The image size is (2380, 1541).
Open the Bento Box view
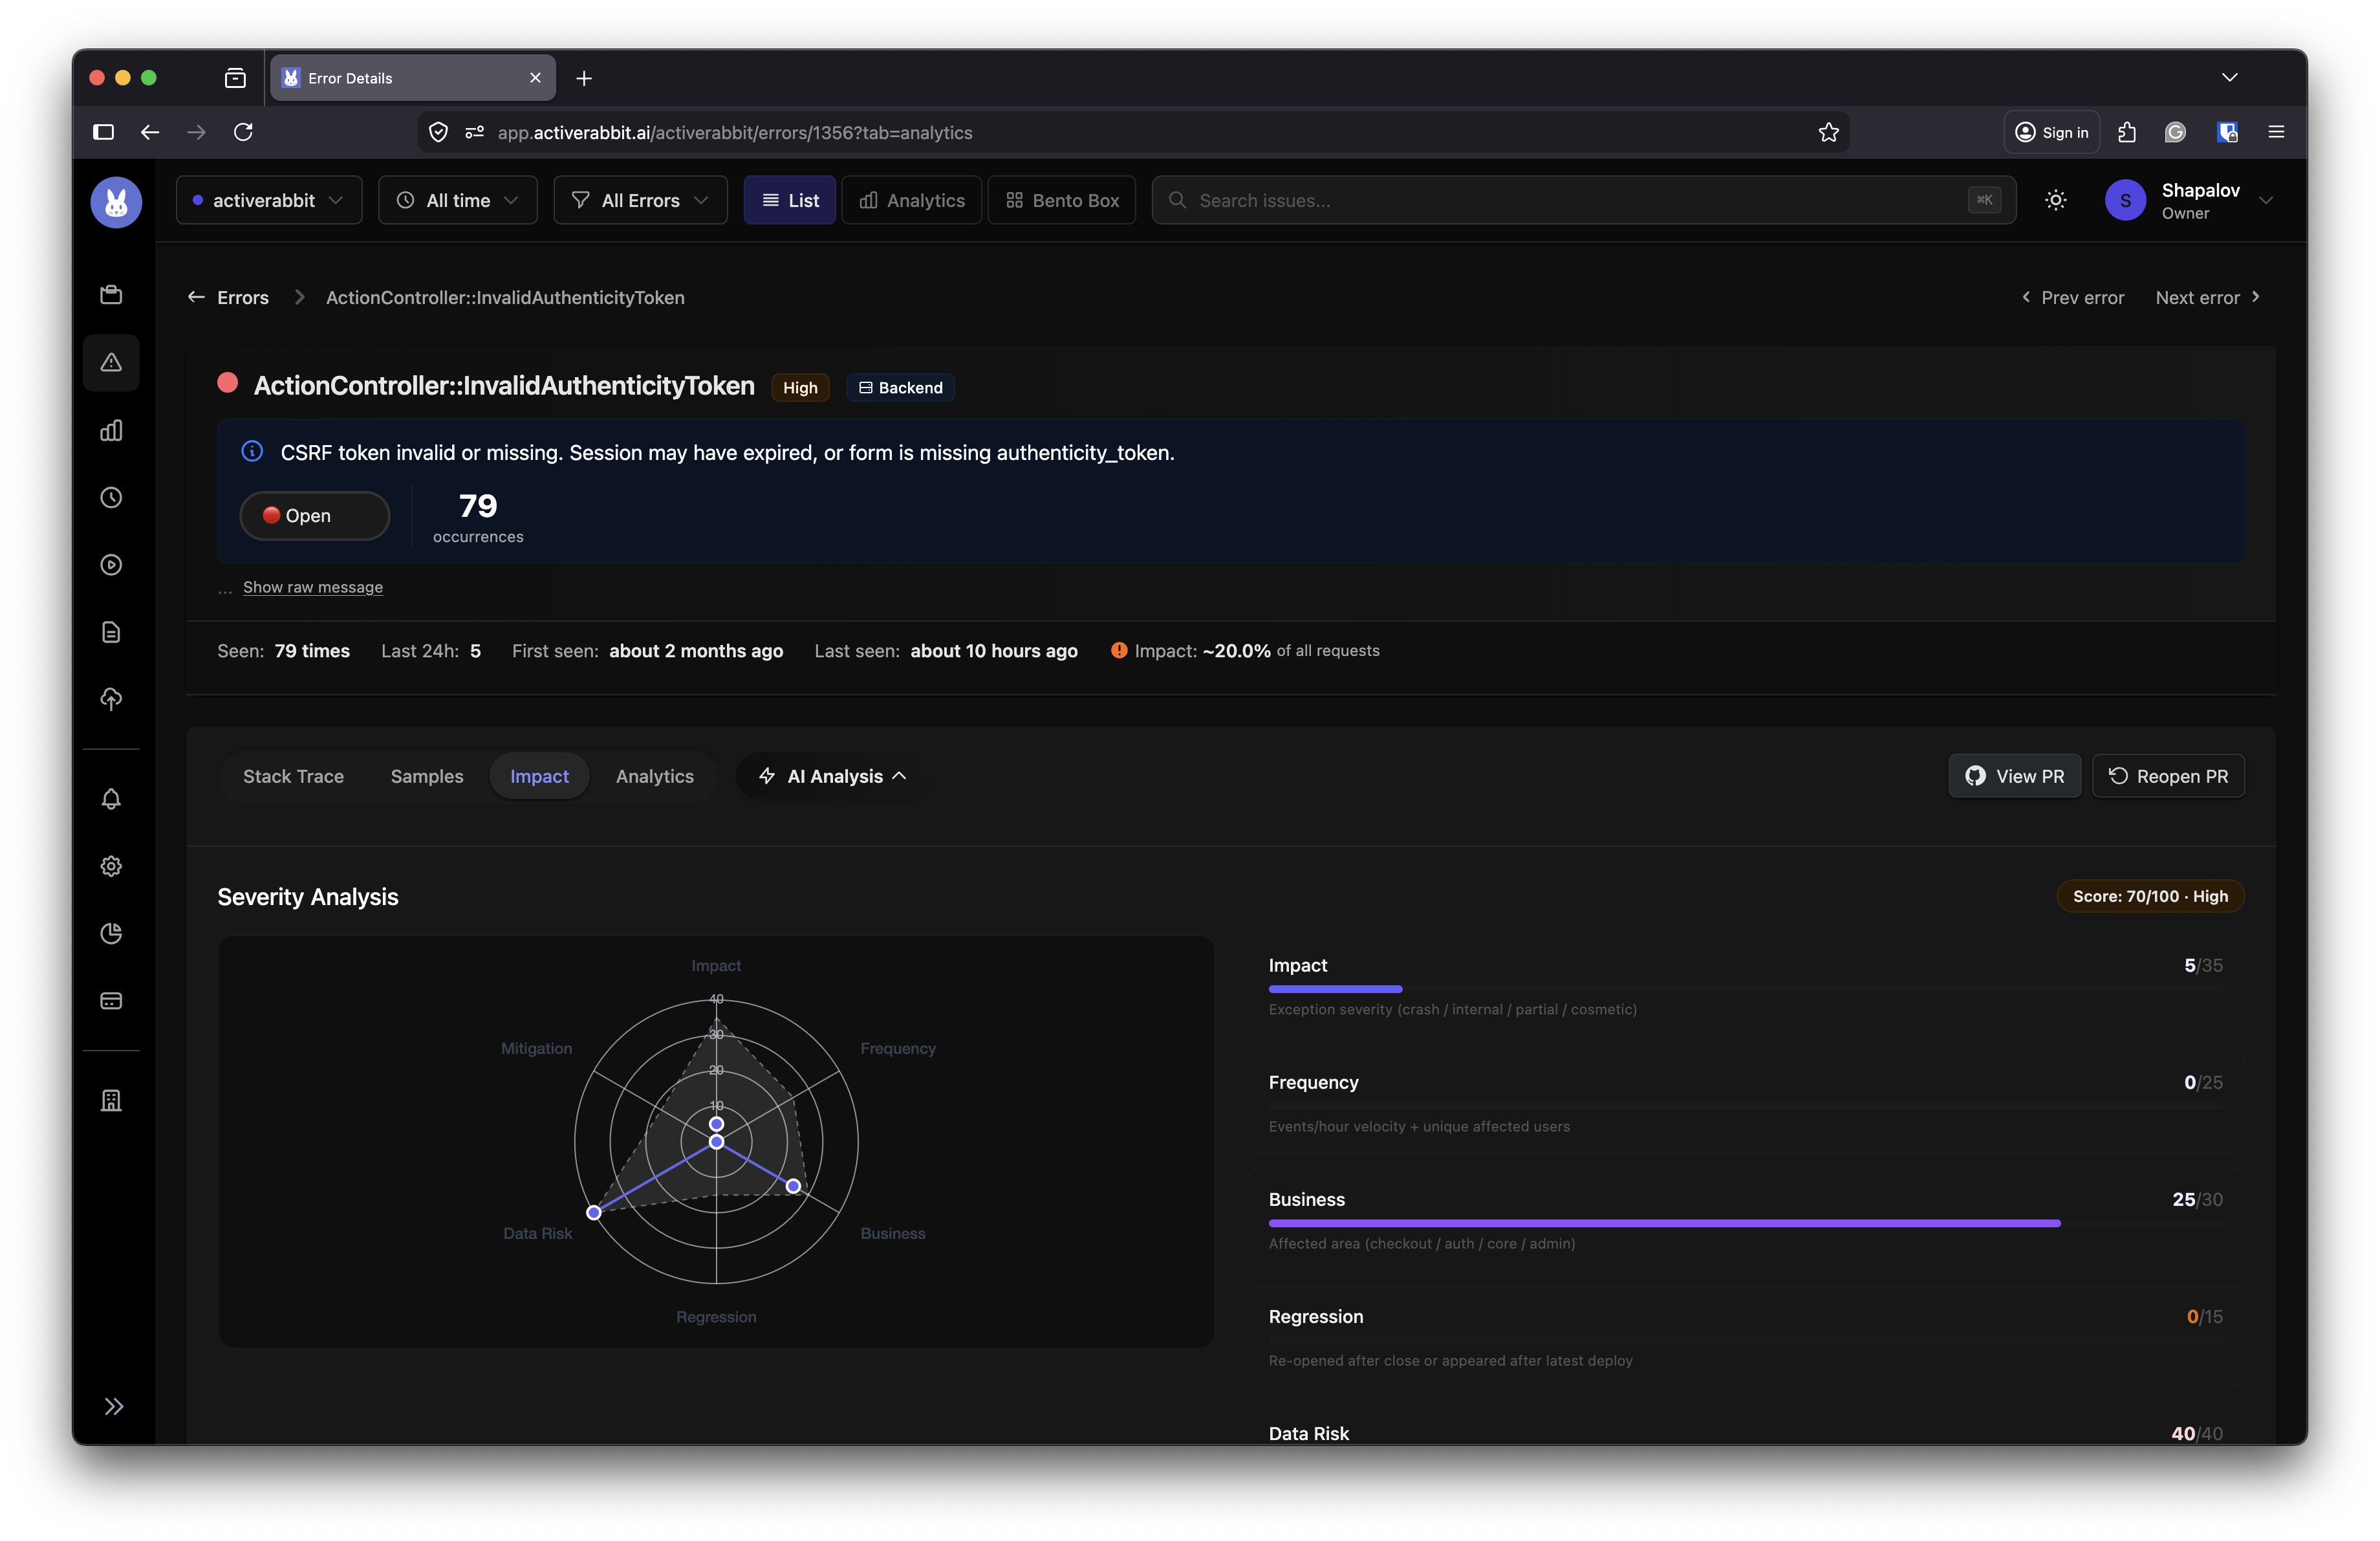click(1061, 201)
